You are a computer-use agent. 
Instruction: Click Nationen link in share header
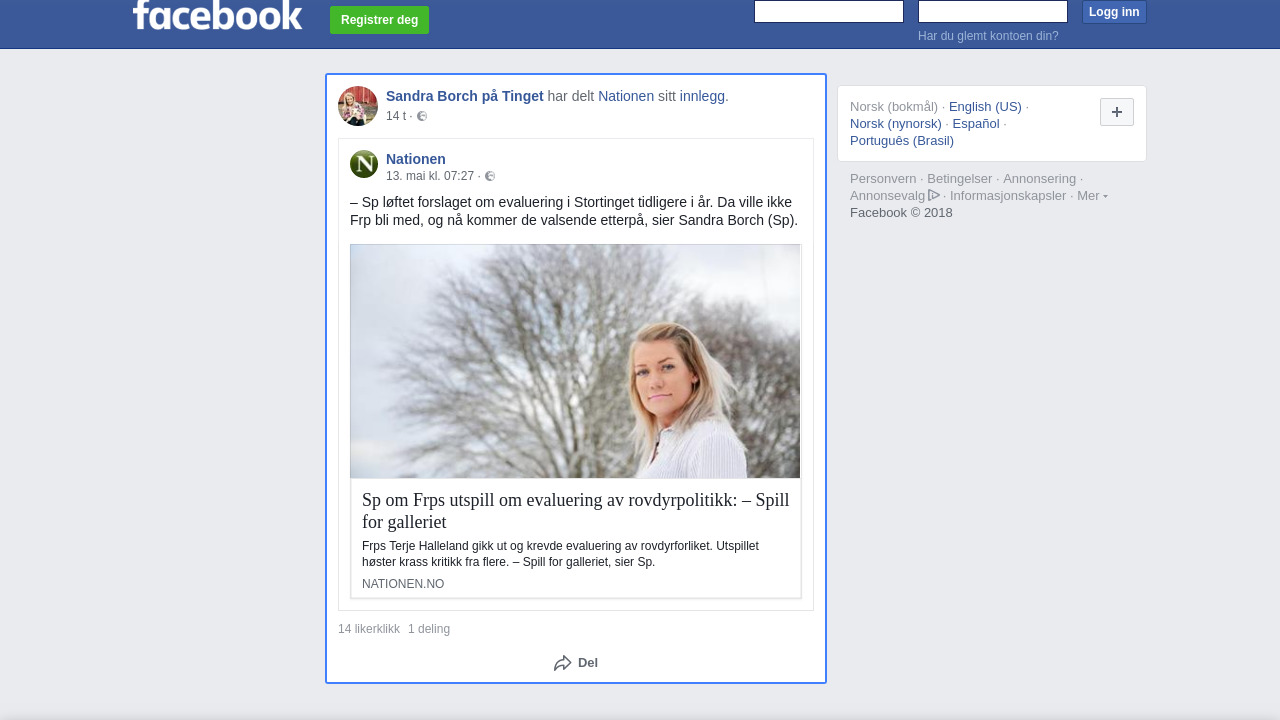(626, 96)
